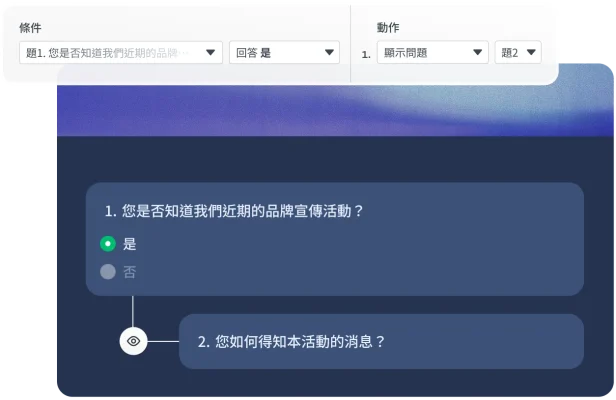
Task: Click the 是 answer label text
Action: pyautogui.click(x=130, y=244)
